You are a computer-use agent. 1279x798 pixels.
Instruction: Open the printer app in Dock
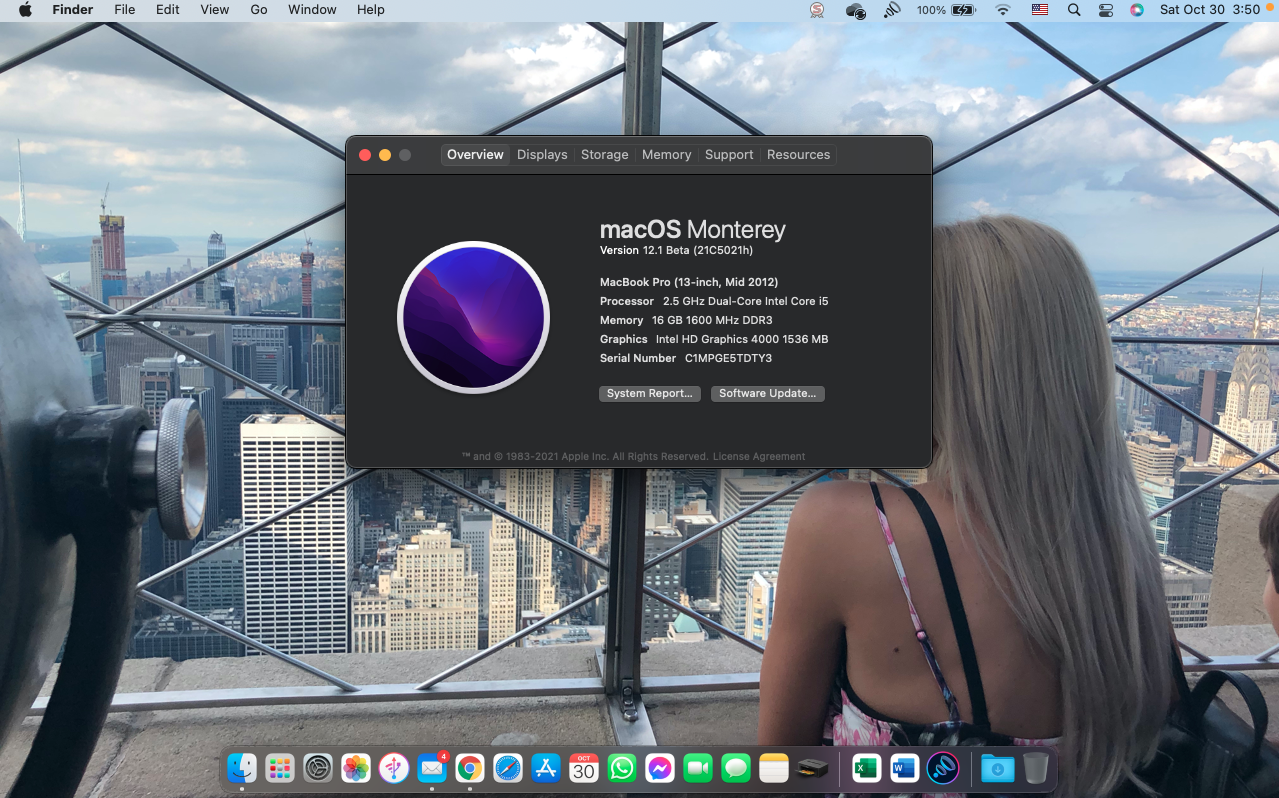tap(812, 768)
